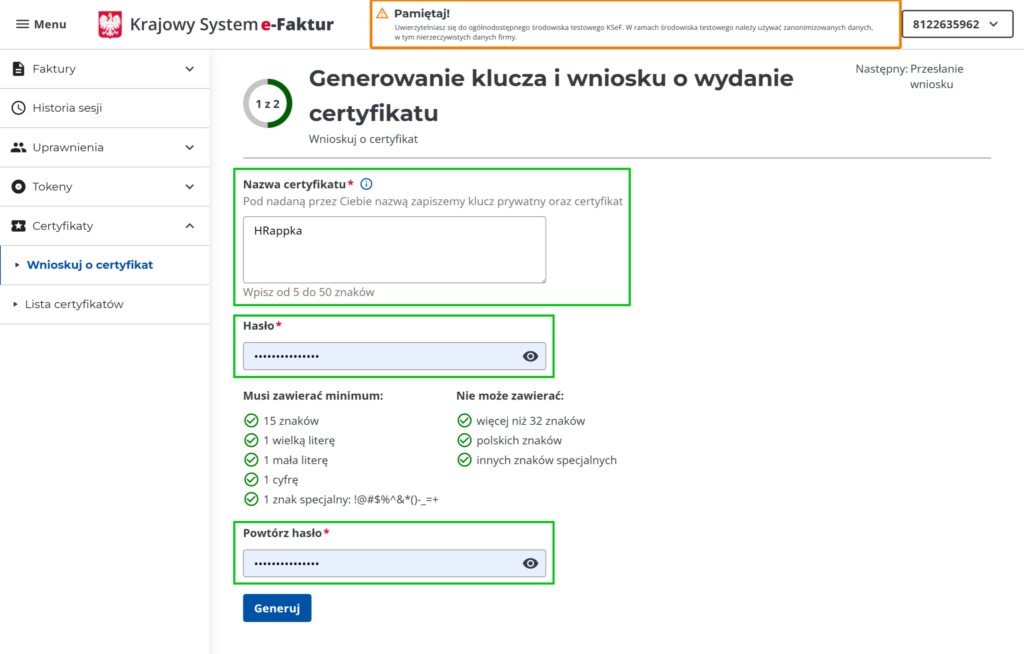Click the warning triangle icon in Pamiętaj banner
Viewport: 1024px width, 654px height.
(381, 13)
